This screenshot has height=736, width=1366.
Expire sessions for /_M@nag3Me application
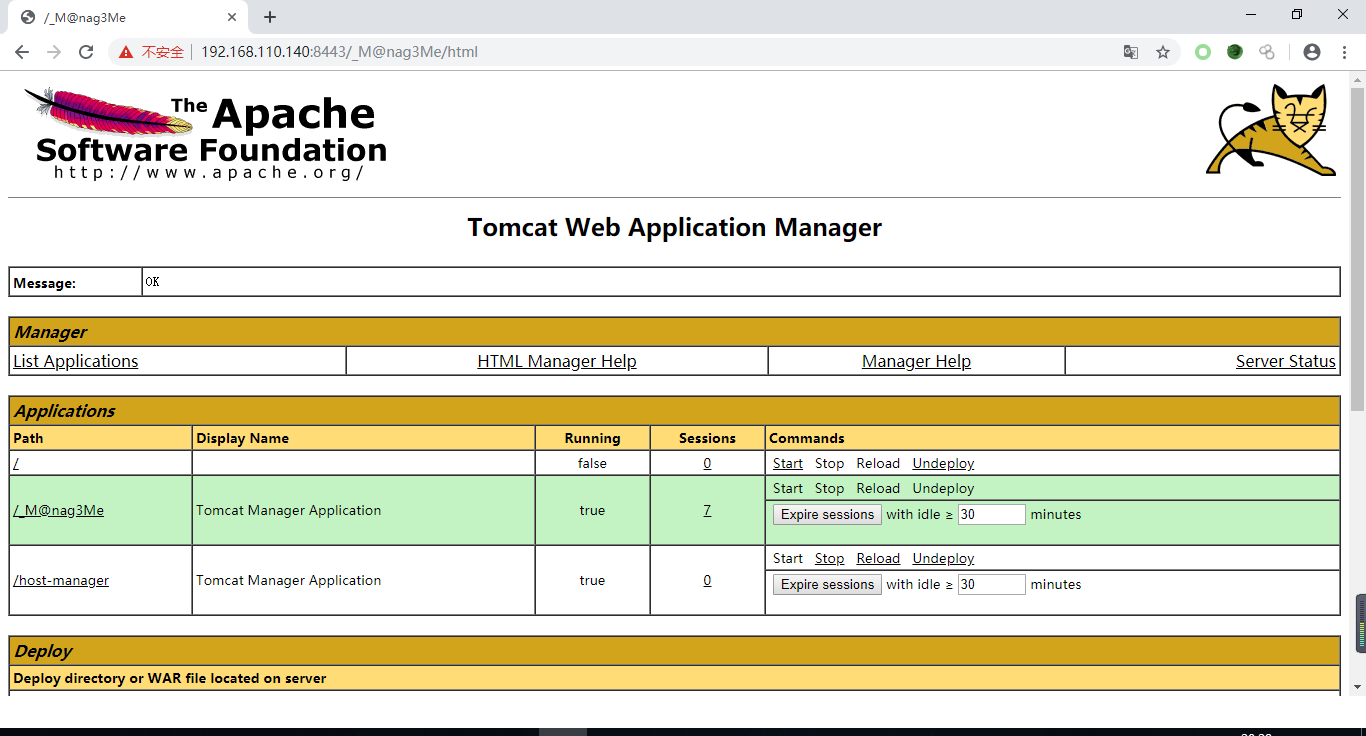tap(827, 515)
